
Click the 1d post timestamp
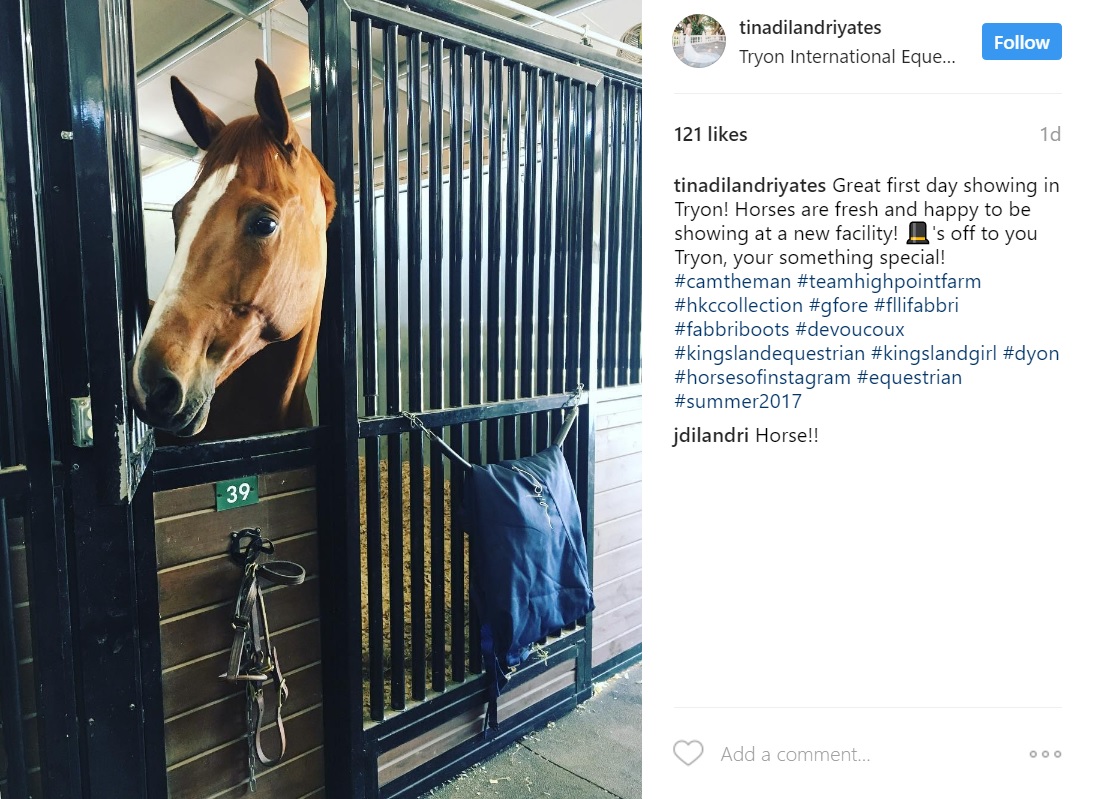[1050, 134]
